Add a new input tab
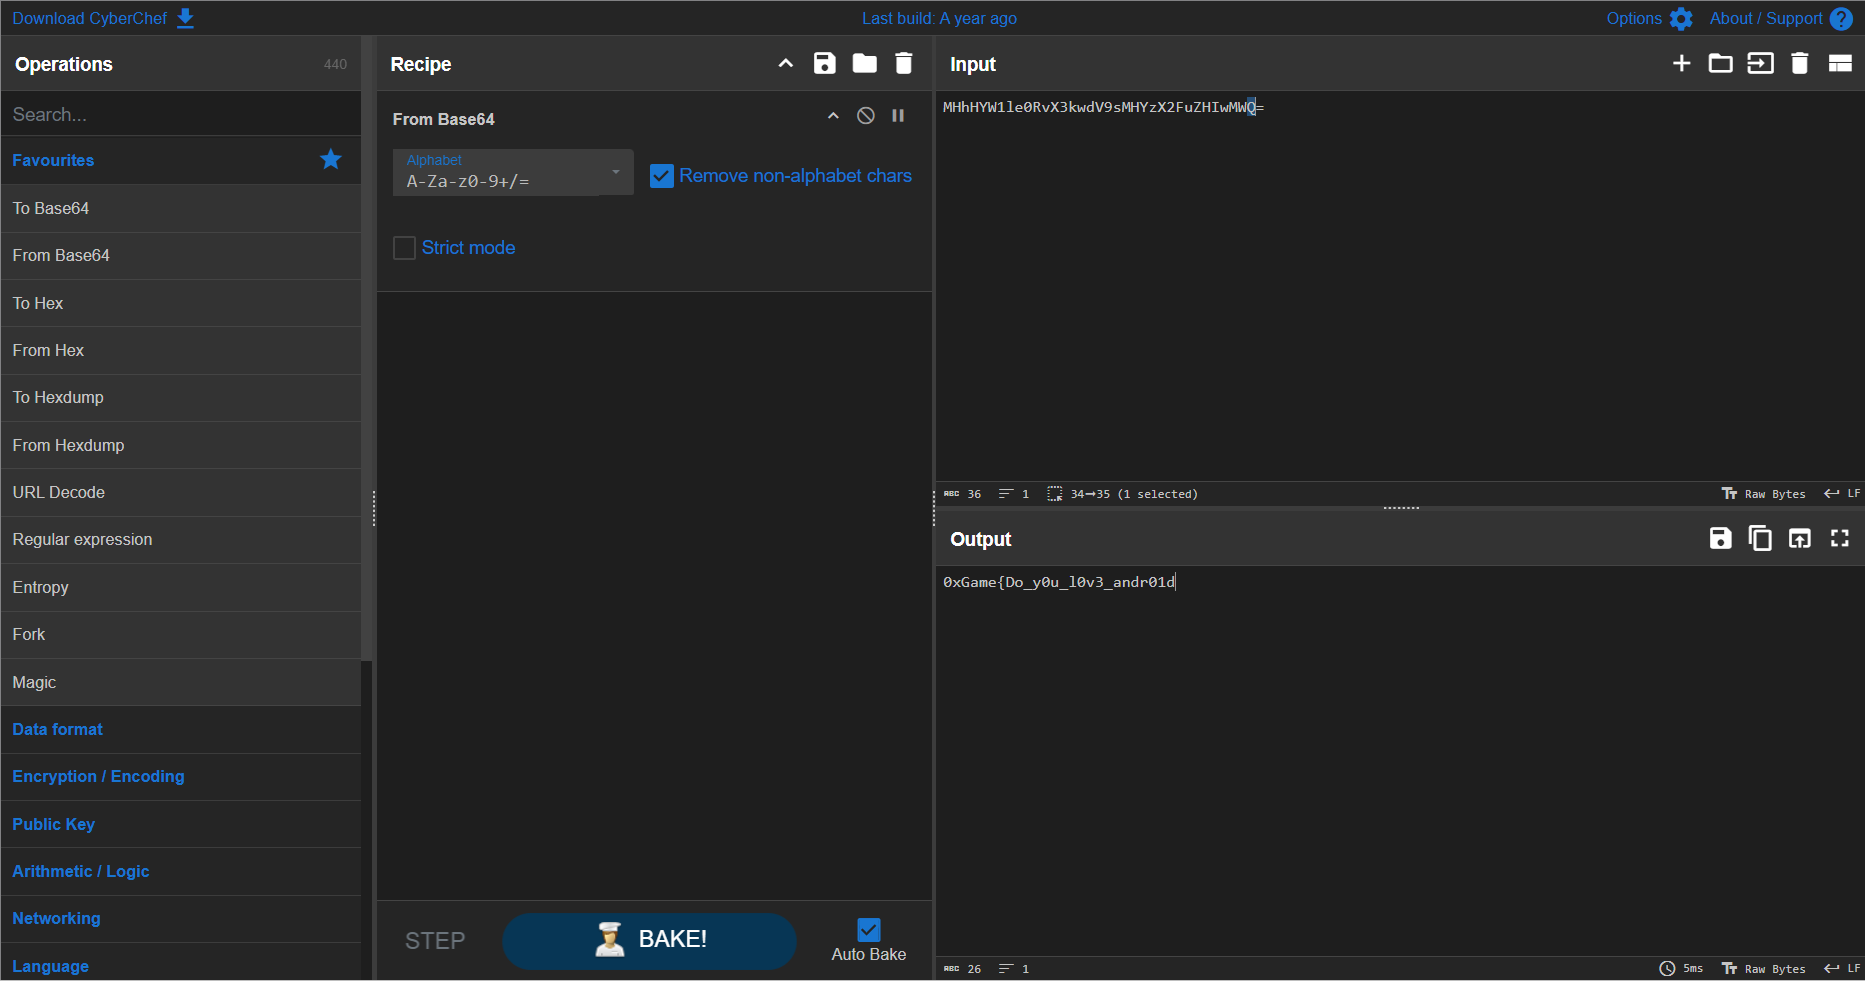Screen dimensions: 1865x981 click(x=1681, y=64)
